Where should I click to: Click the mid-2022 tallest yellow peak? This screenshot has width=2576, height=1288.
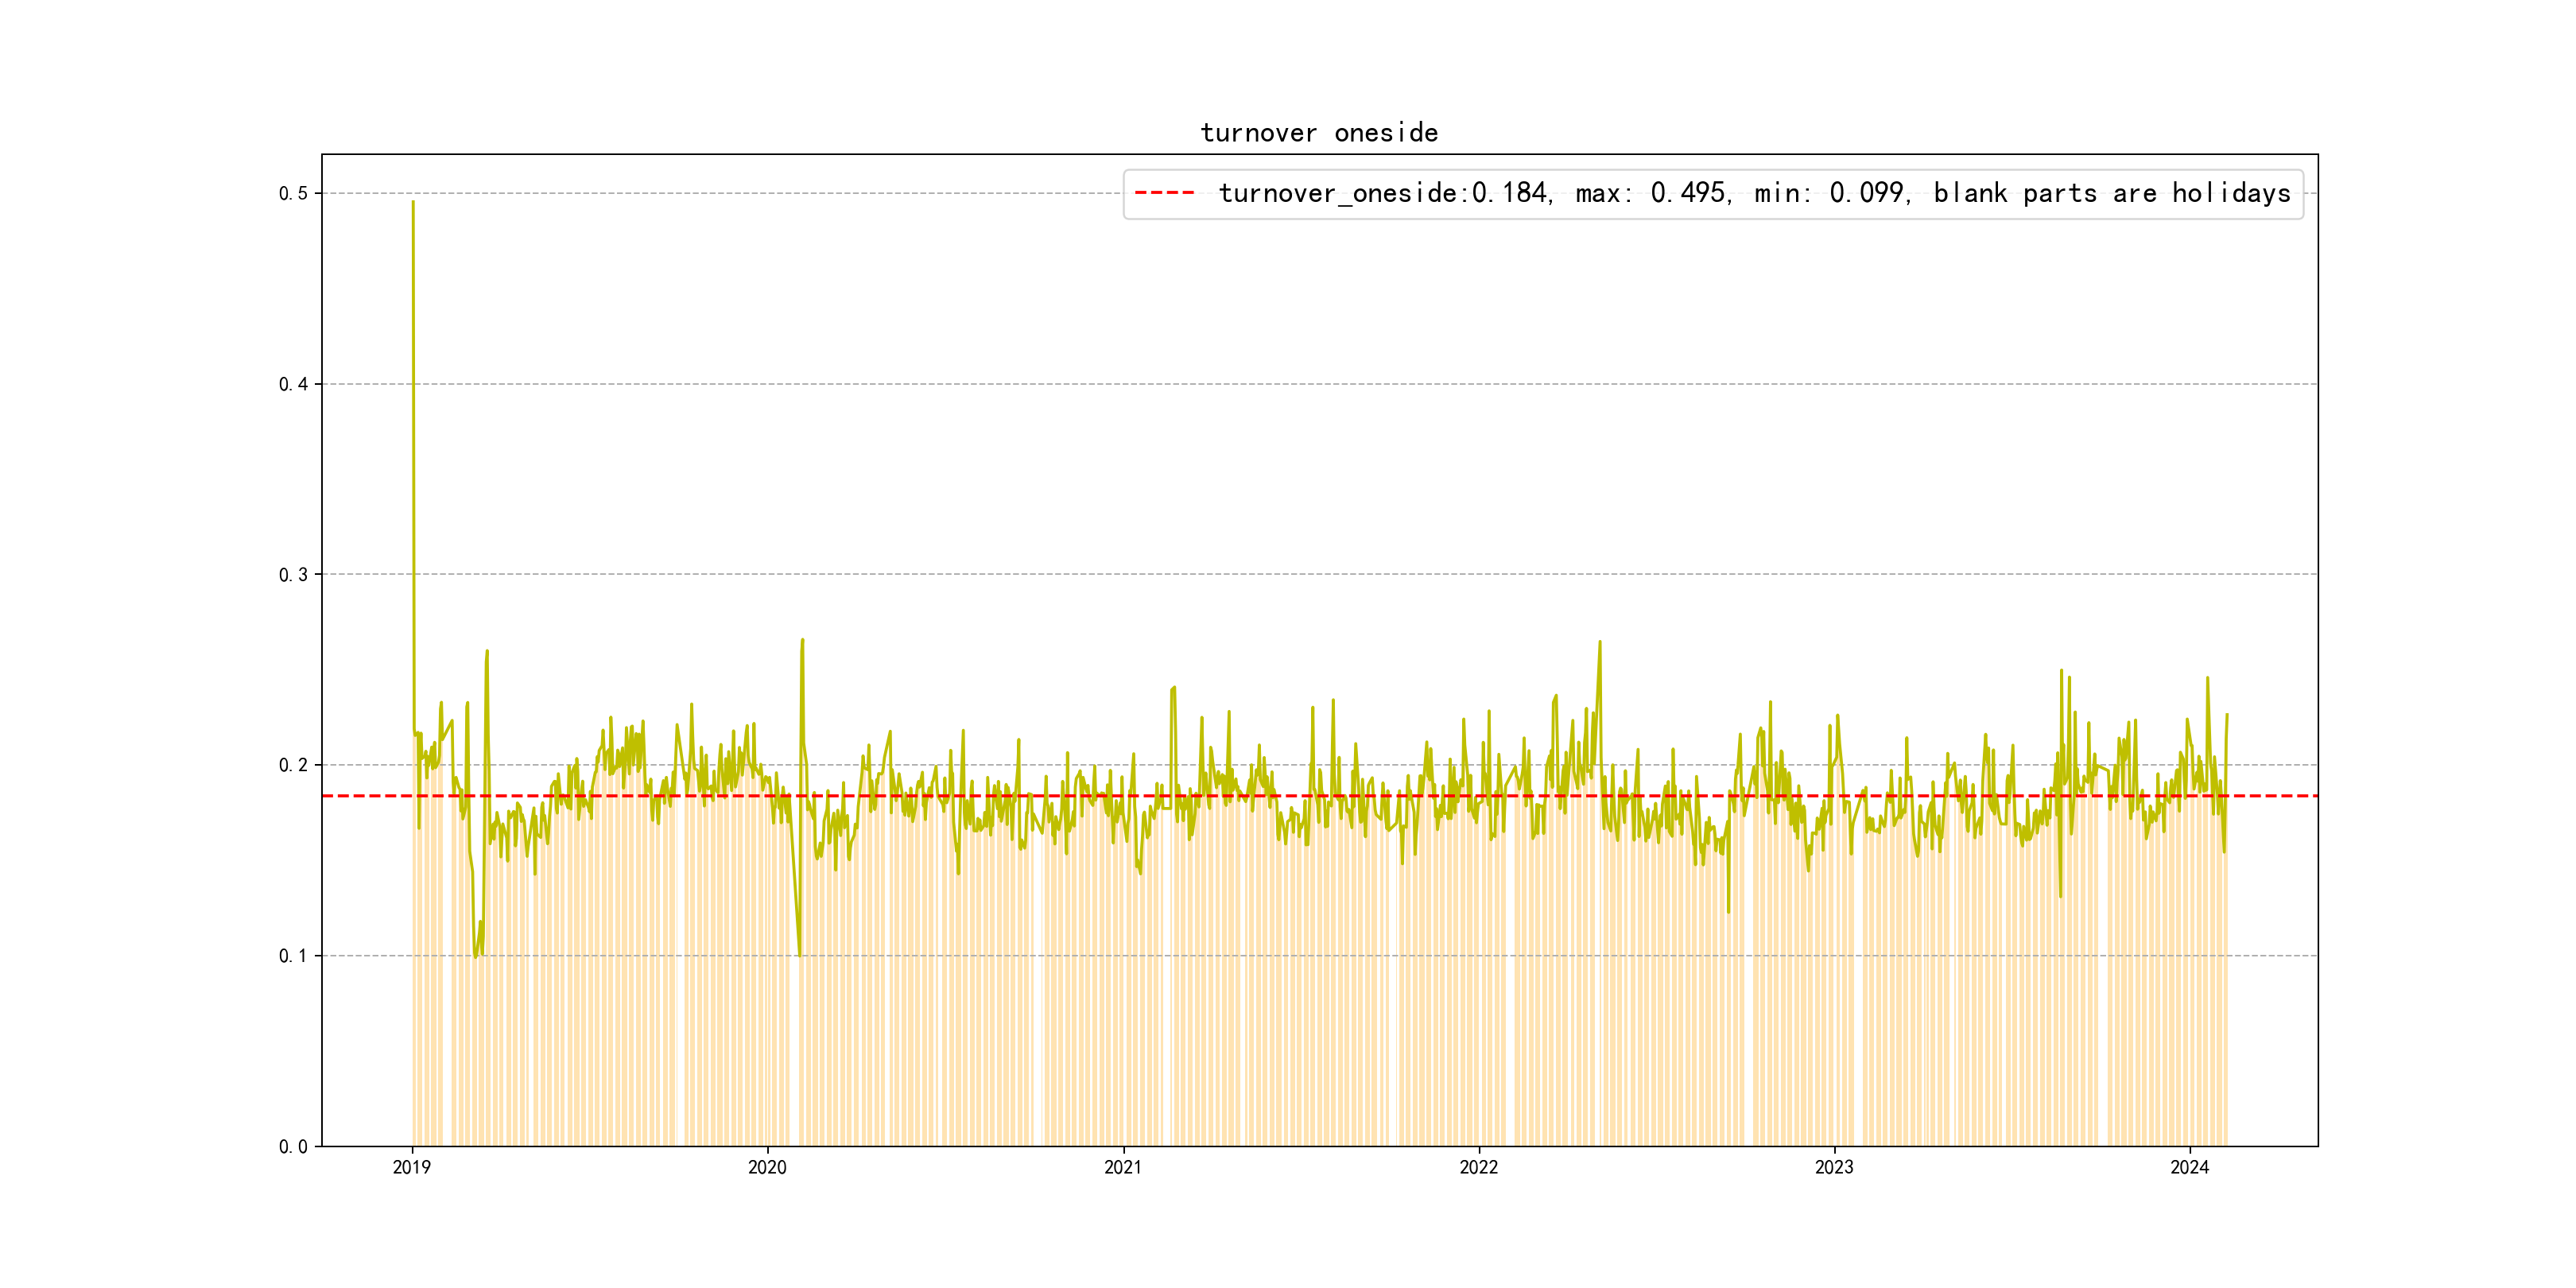pos(1600,643)
